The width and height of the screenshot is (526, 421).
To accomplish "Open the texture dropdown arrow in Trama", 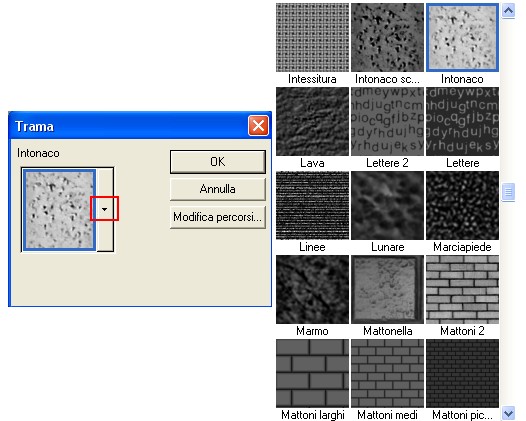I will [x=105, y=209].
